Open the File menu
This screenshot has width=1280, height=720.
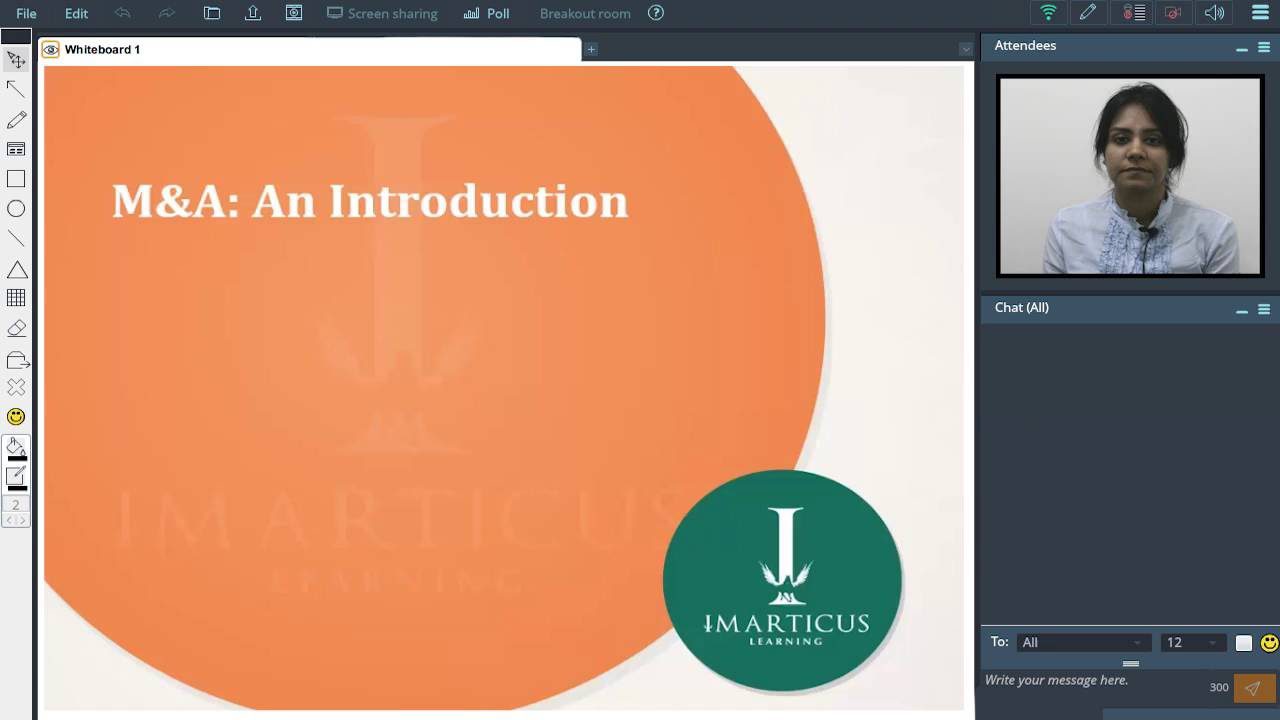(x=26, y=13)
